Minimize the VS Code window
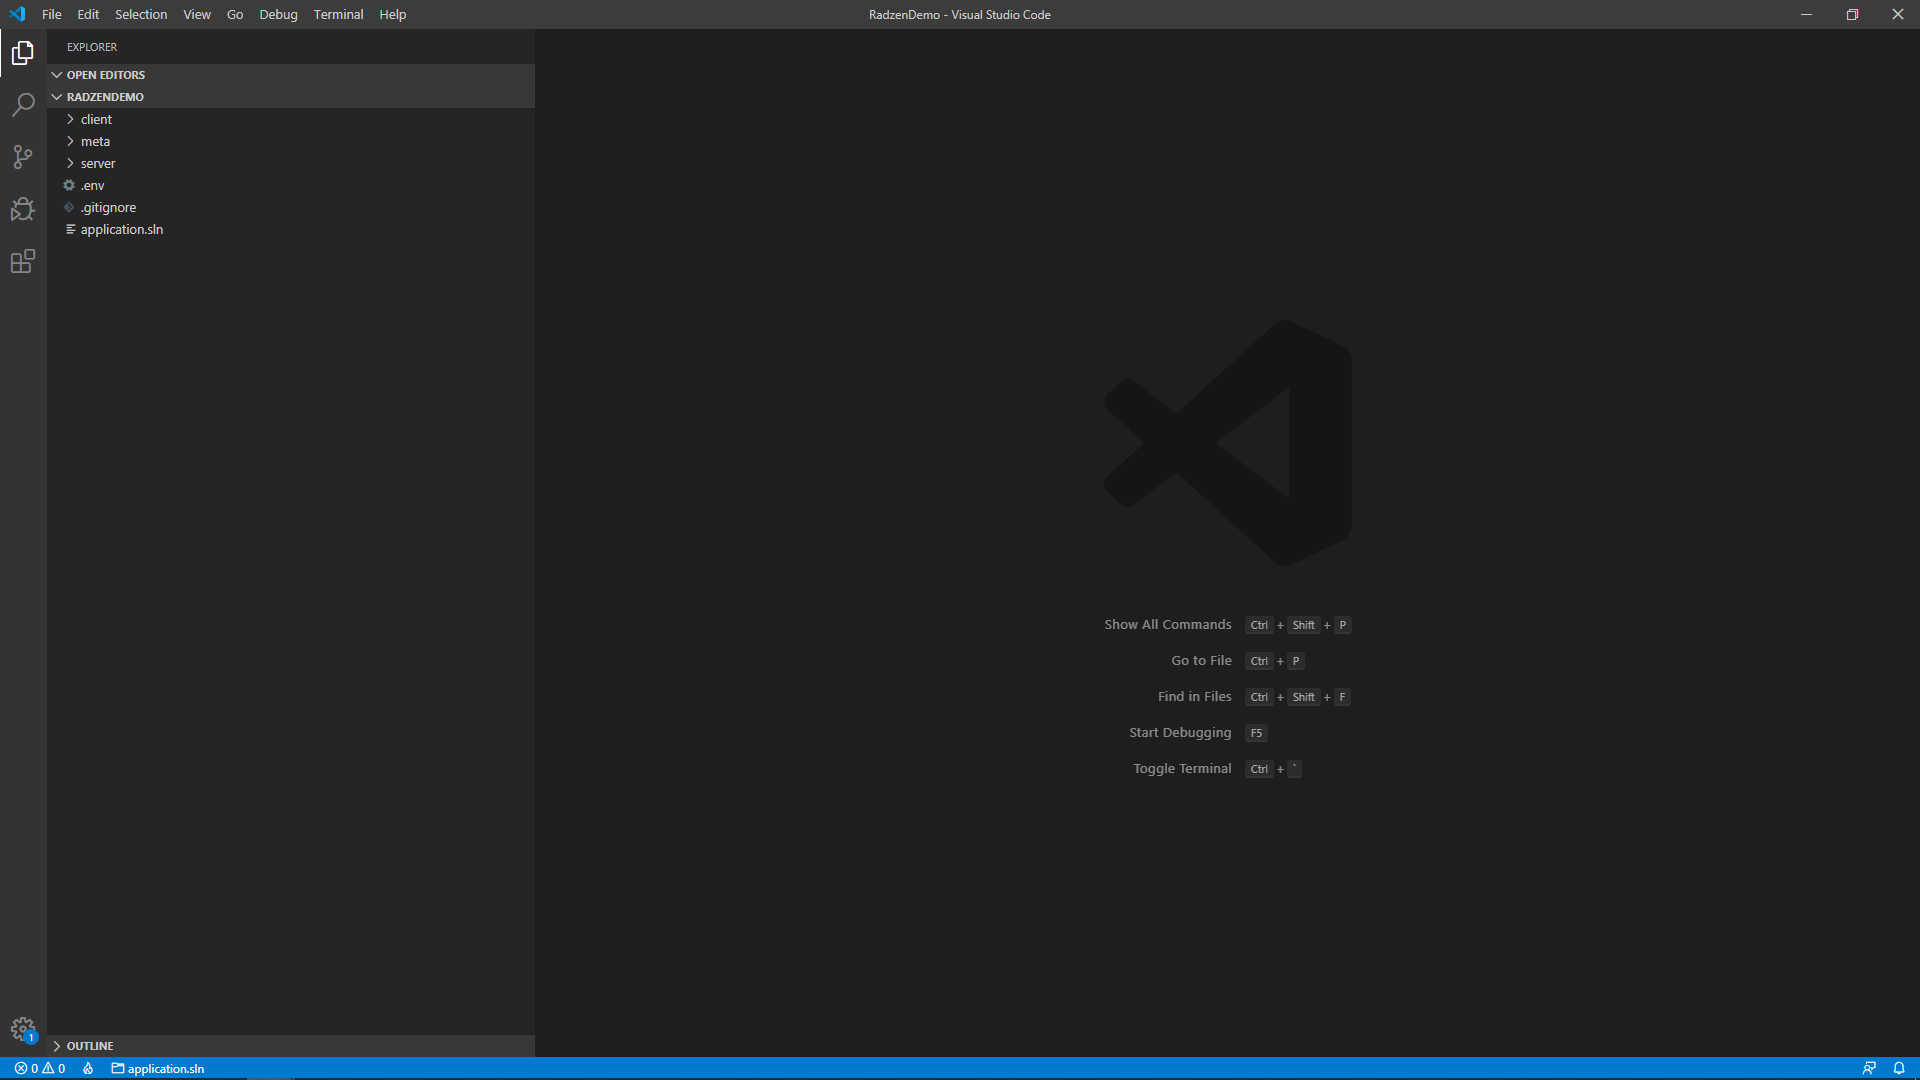The image size is (1920, 1080). 1806,14
